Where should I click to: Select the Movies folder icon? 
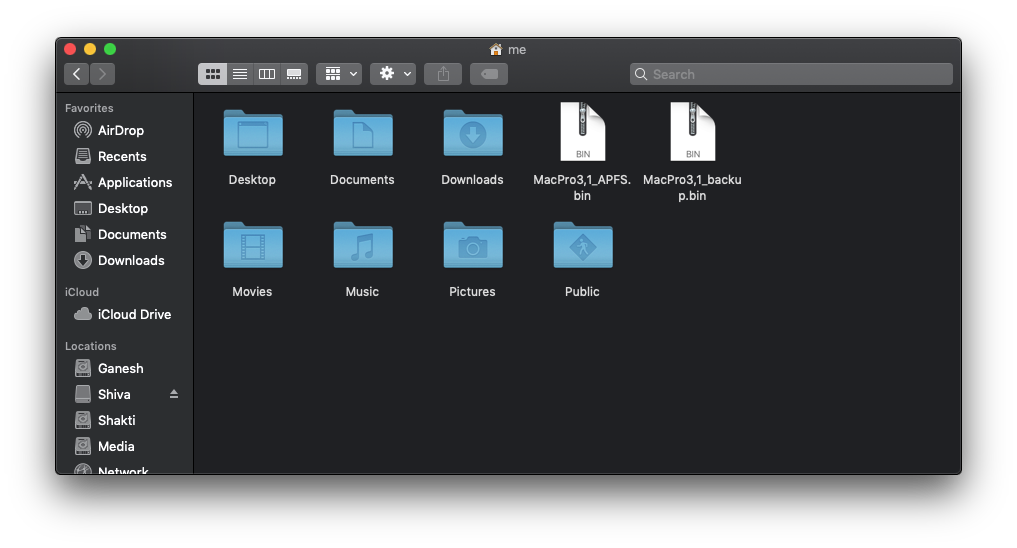coord(253,245)
